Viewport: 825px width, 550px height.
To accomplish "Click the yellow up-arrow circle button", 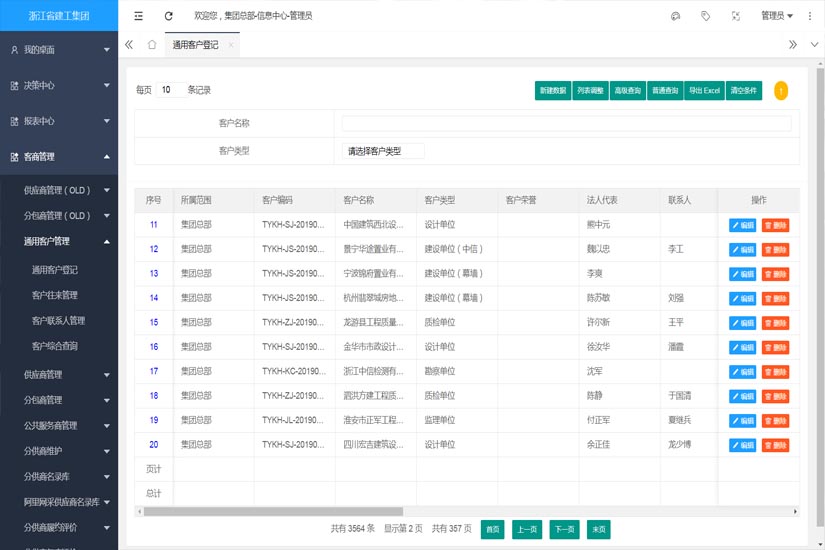I will pyautogui.click(x=780, y=91).
